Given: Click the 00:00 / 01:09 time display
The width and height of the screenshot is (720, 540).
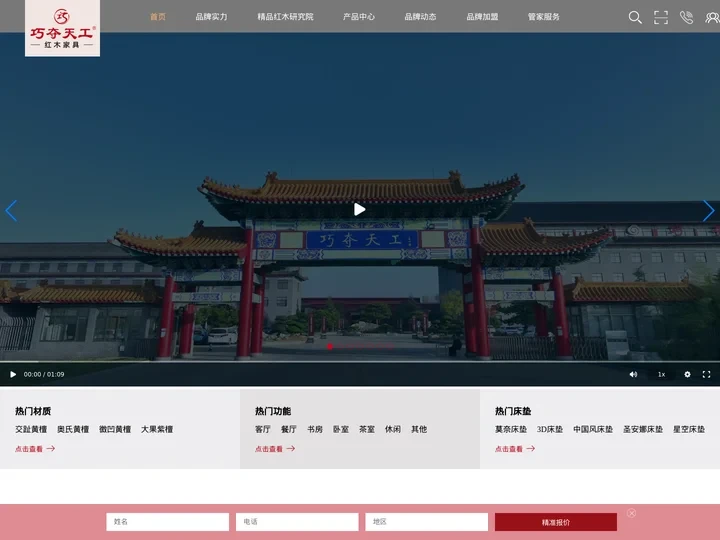Looking at the screenshot, I should click(x=44, y=374).
